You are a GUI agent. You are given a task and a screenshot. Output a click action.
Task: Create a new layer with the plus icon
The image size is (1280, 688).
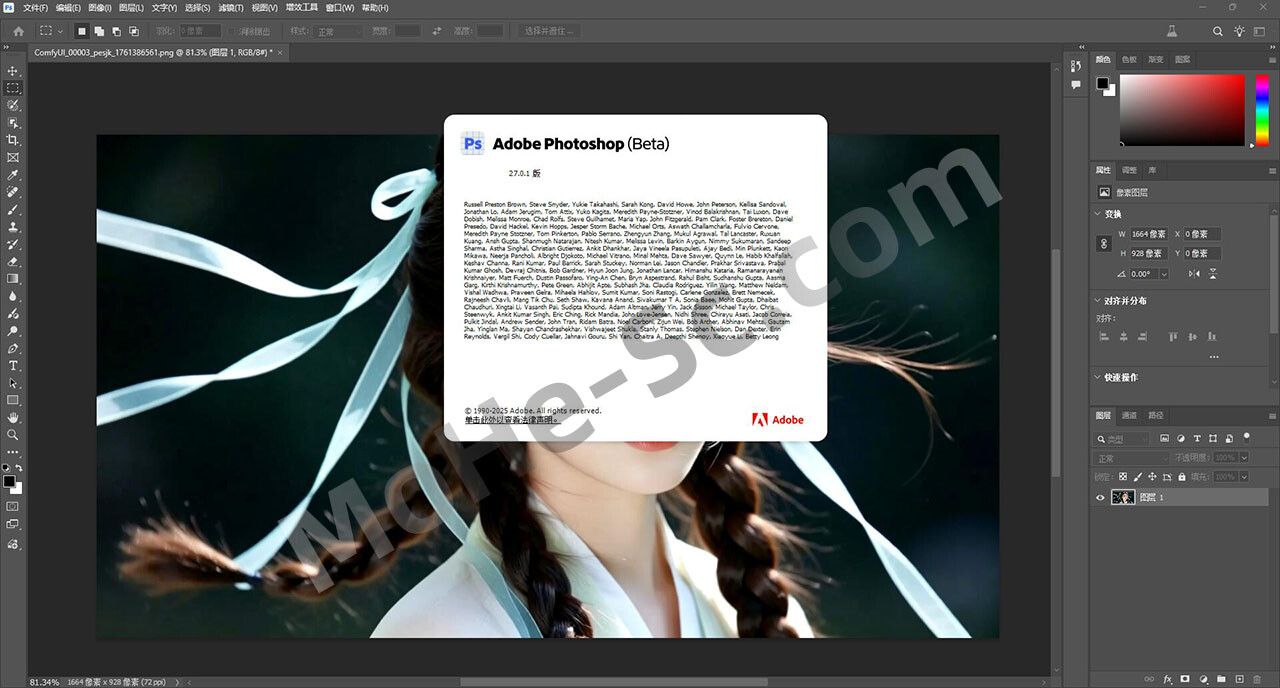point(1239,679)
